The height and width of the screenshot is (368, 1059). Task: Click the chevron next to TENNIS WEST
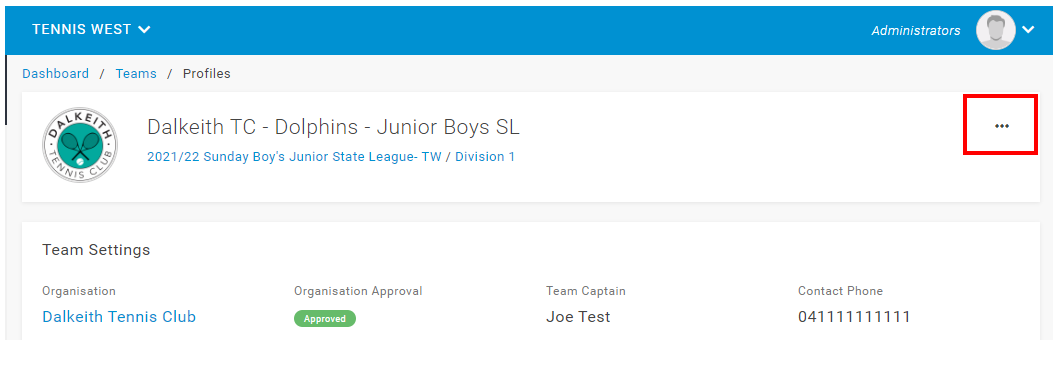(x=144, y=30)
